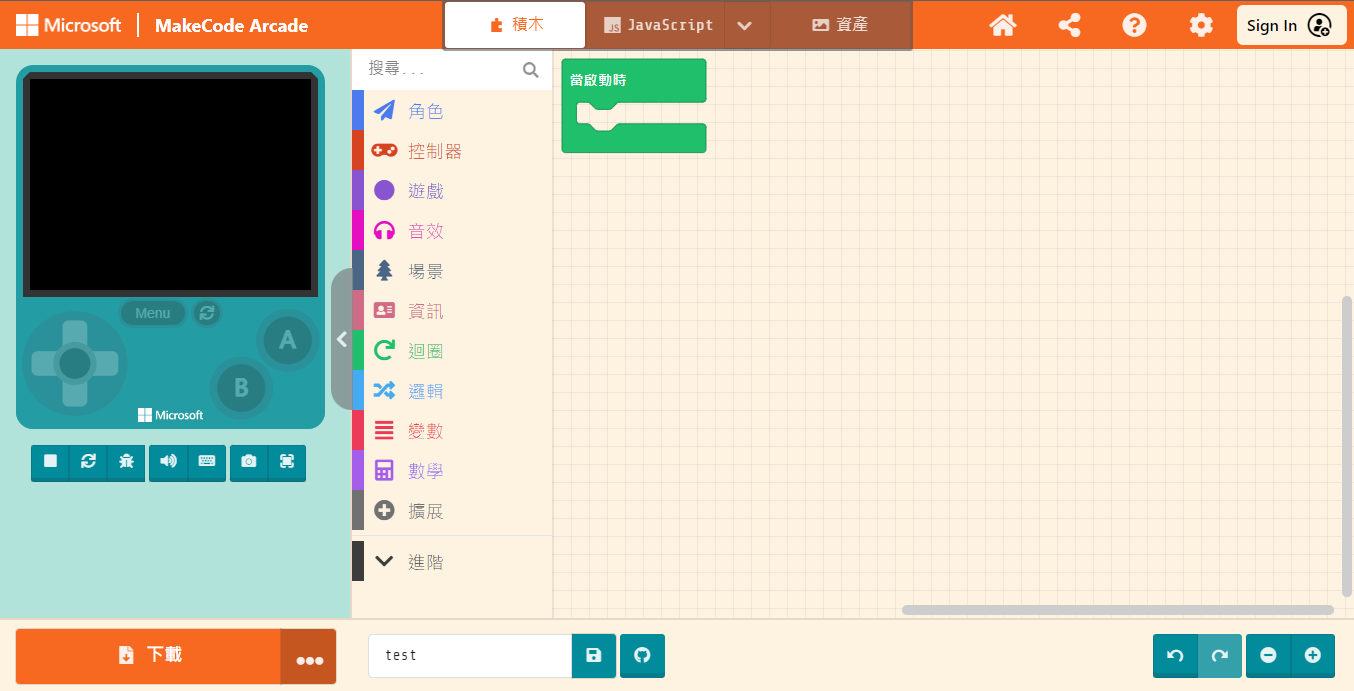Take a simulator screenshot
This screenshot has width=1354, height=691.
249,461
